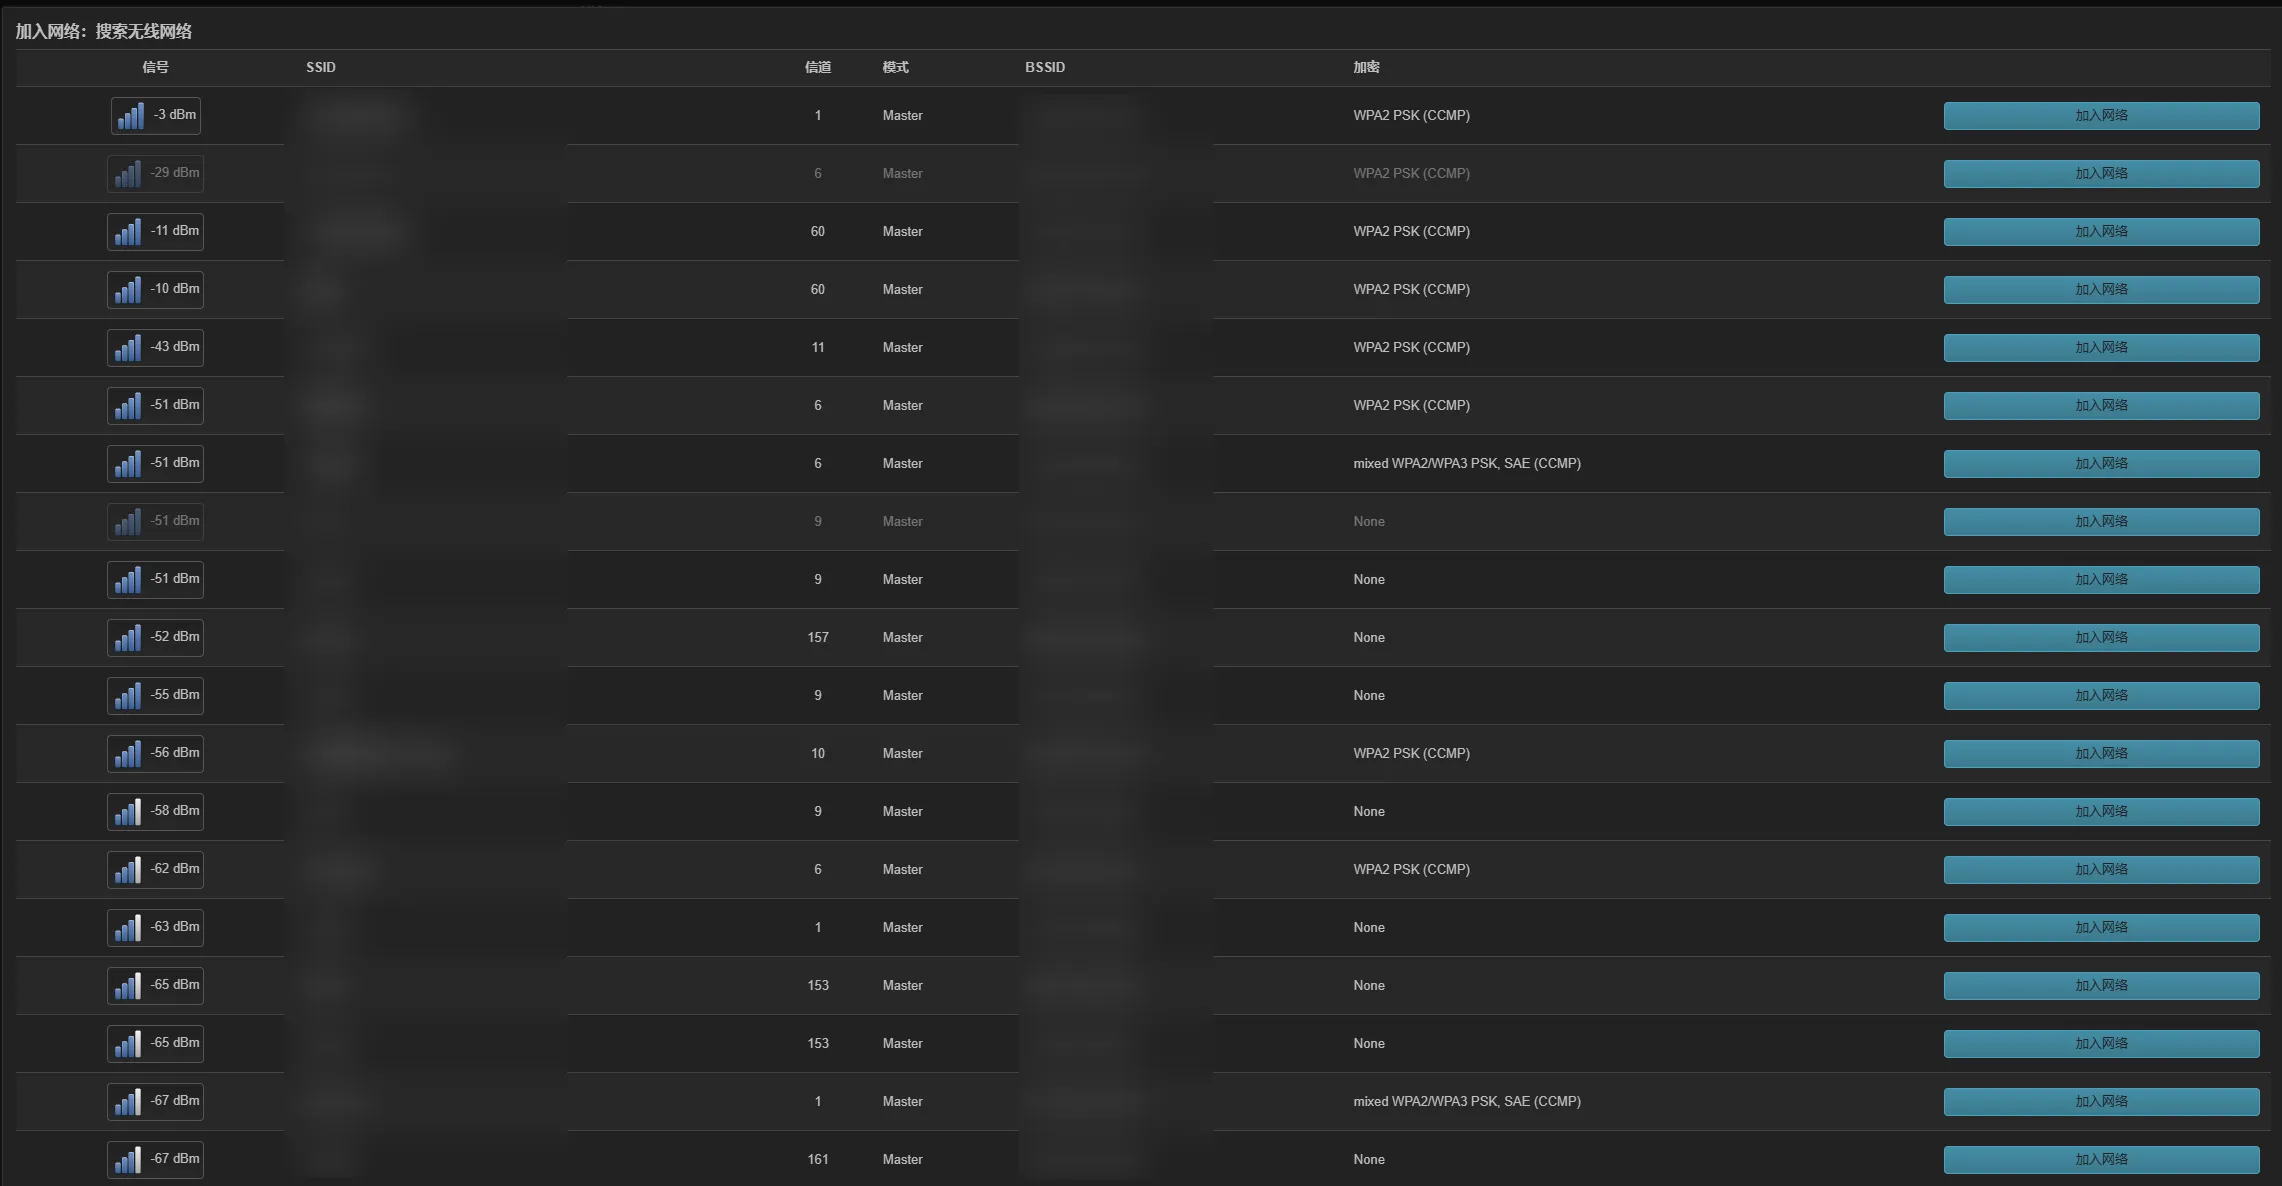The width and height of the screenshot is (2282, 1186).
Task: Click the BSSID column header
Action: coord(1044,67)
